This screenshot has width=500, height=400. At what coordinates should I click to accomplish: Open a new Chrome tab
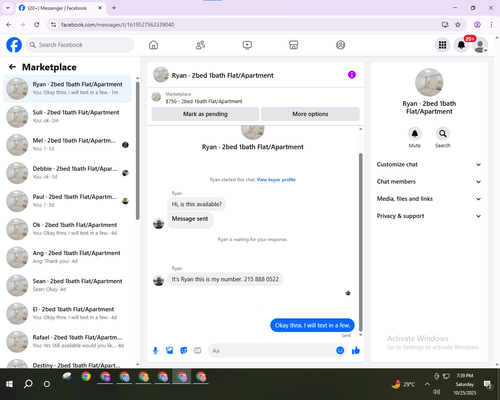point(114,8)
